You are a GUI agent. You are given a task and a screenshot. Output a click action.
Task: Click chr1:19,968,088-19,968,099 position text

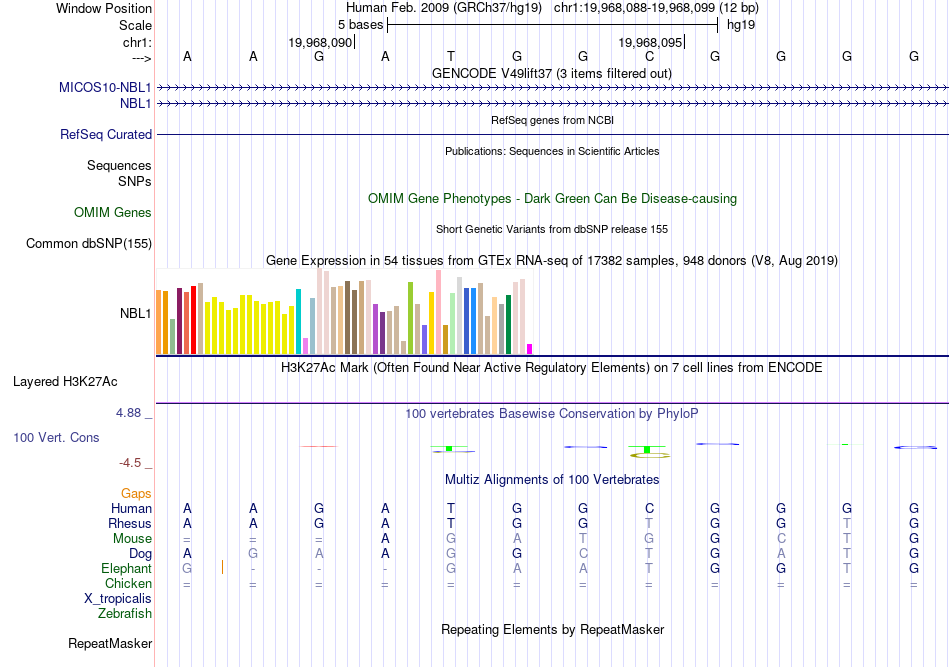[x=656, y=8]
